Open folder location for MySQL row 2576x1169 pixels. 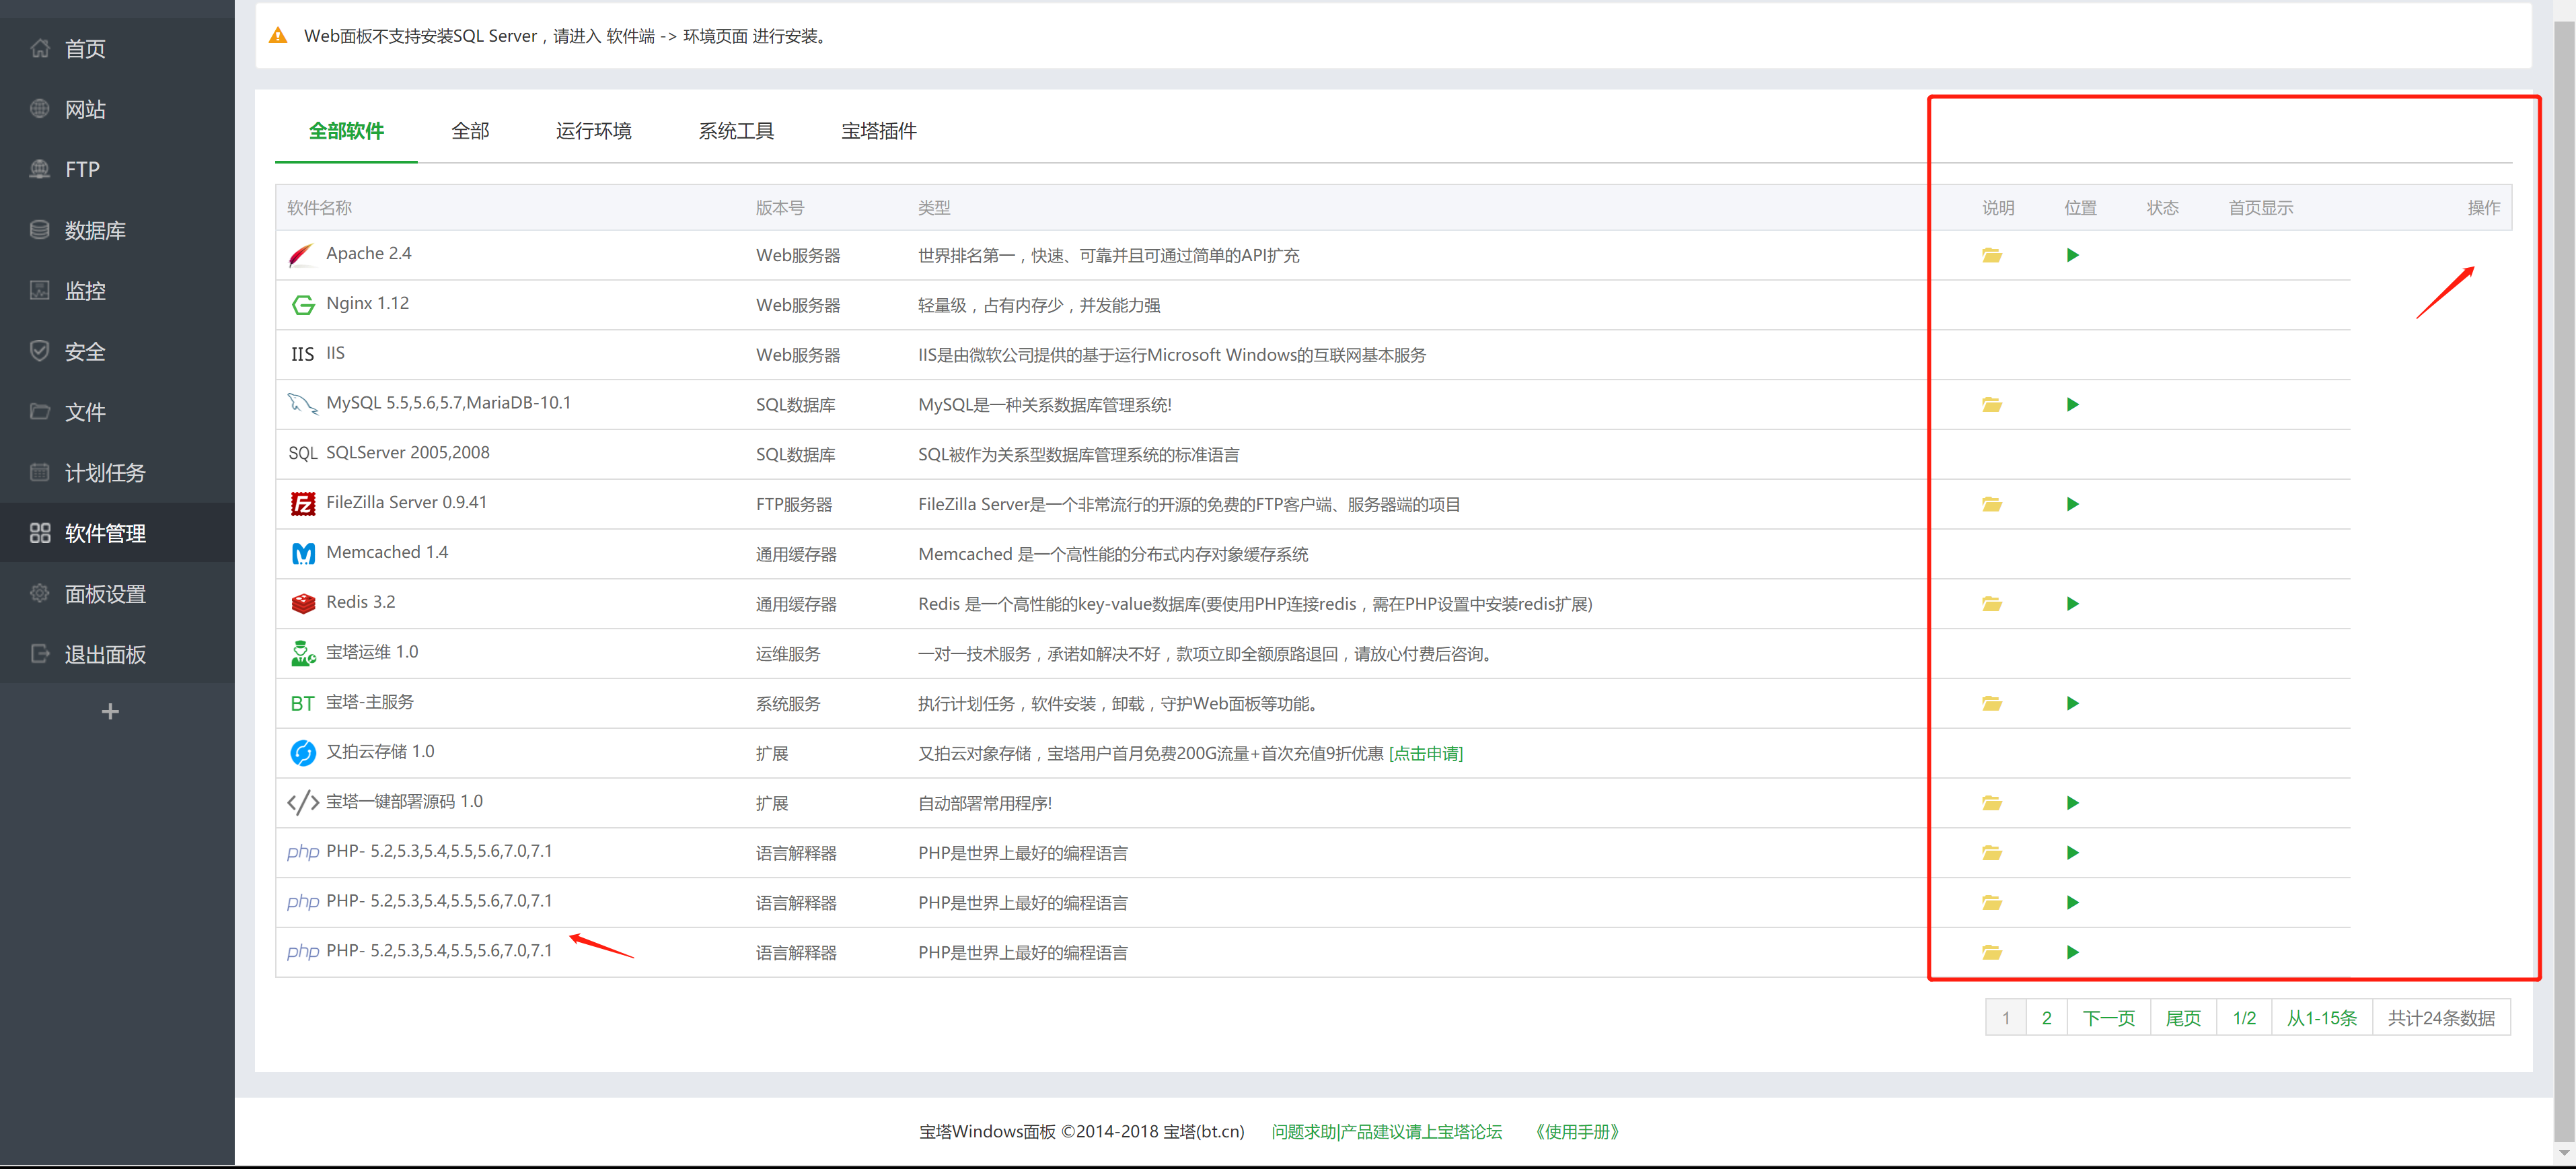[1991, 404]
